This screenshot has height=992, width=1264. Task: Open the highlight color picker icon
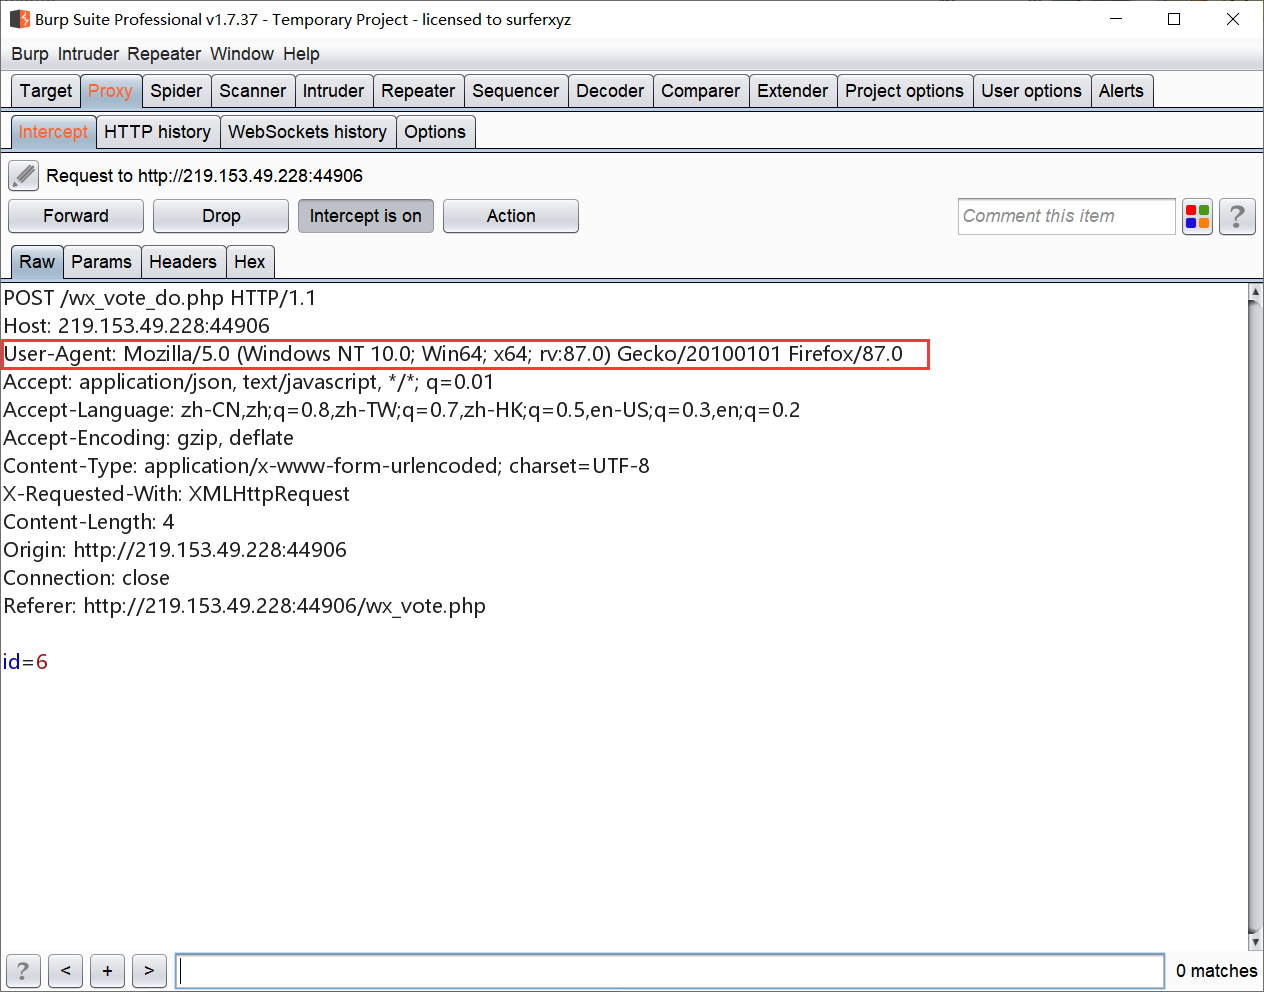click(x=1197, y=216)
